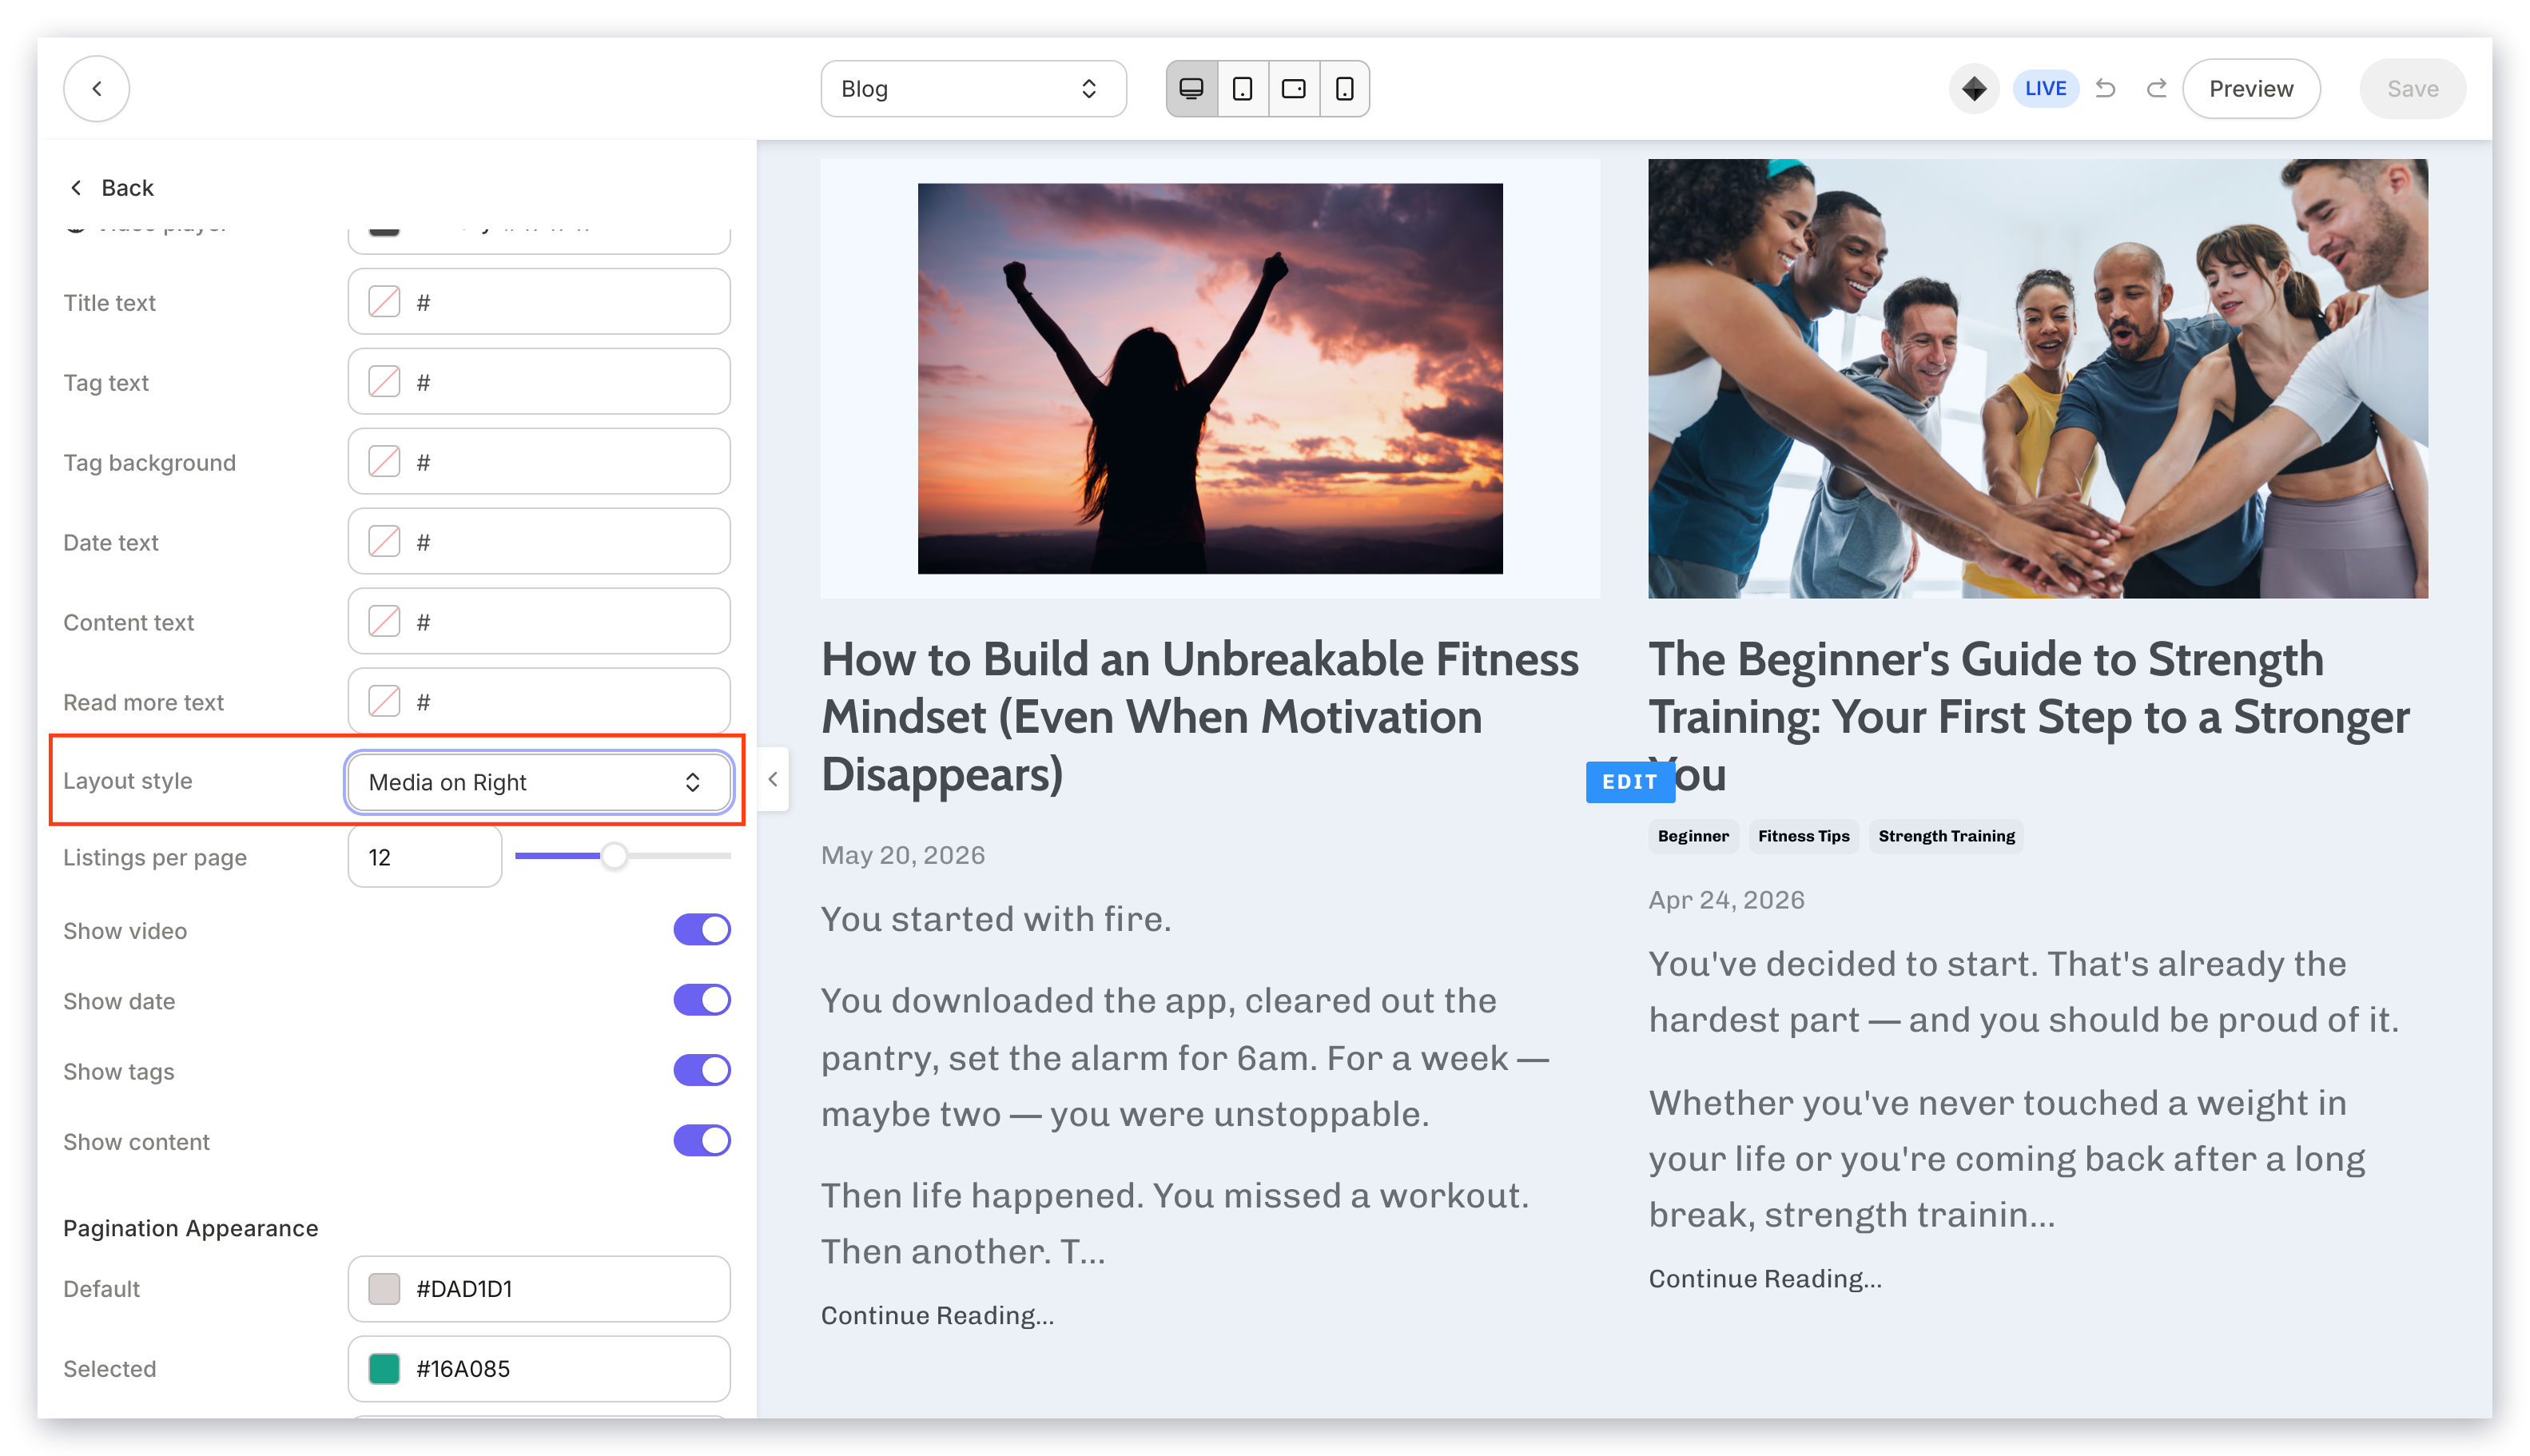
Task: Click the Listings per page number field
Action: (424, 857)
